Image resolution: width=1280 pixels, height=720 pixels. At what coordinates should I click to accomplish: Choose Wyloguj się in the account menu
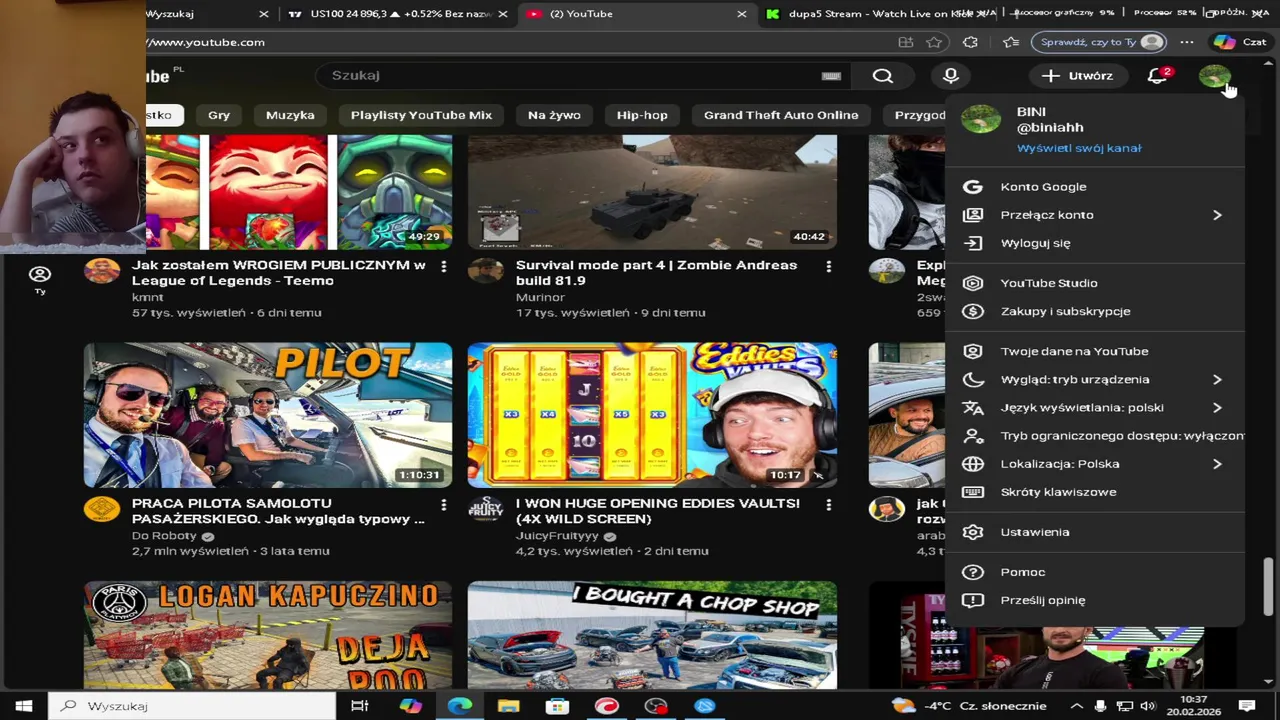pos(1095,243)
